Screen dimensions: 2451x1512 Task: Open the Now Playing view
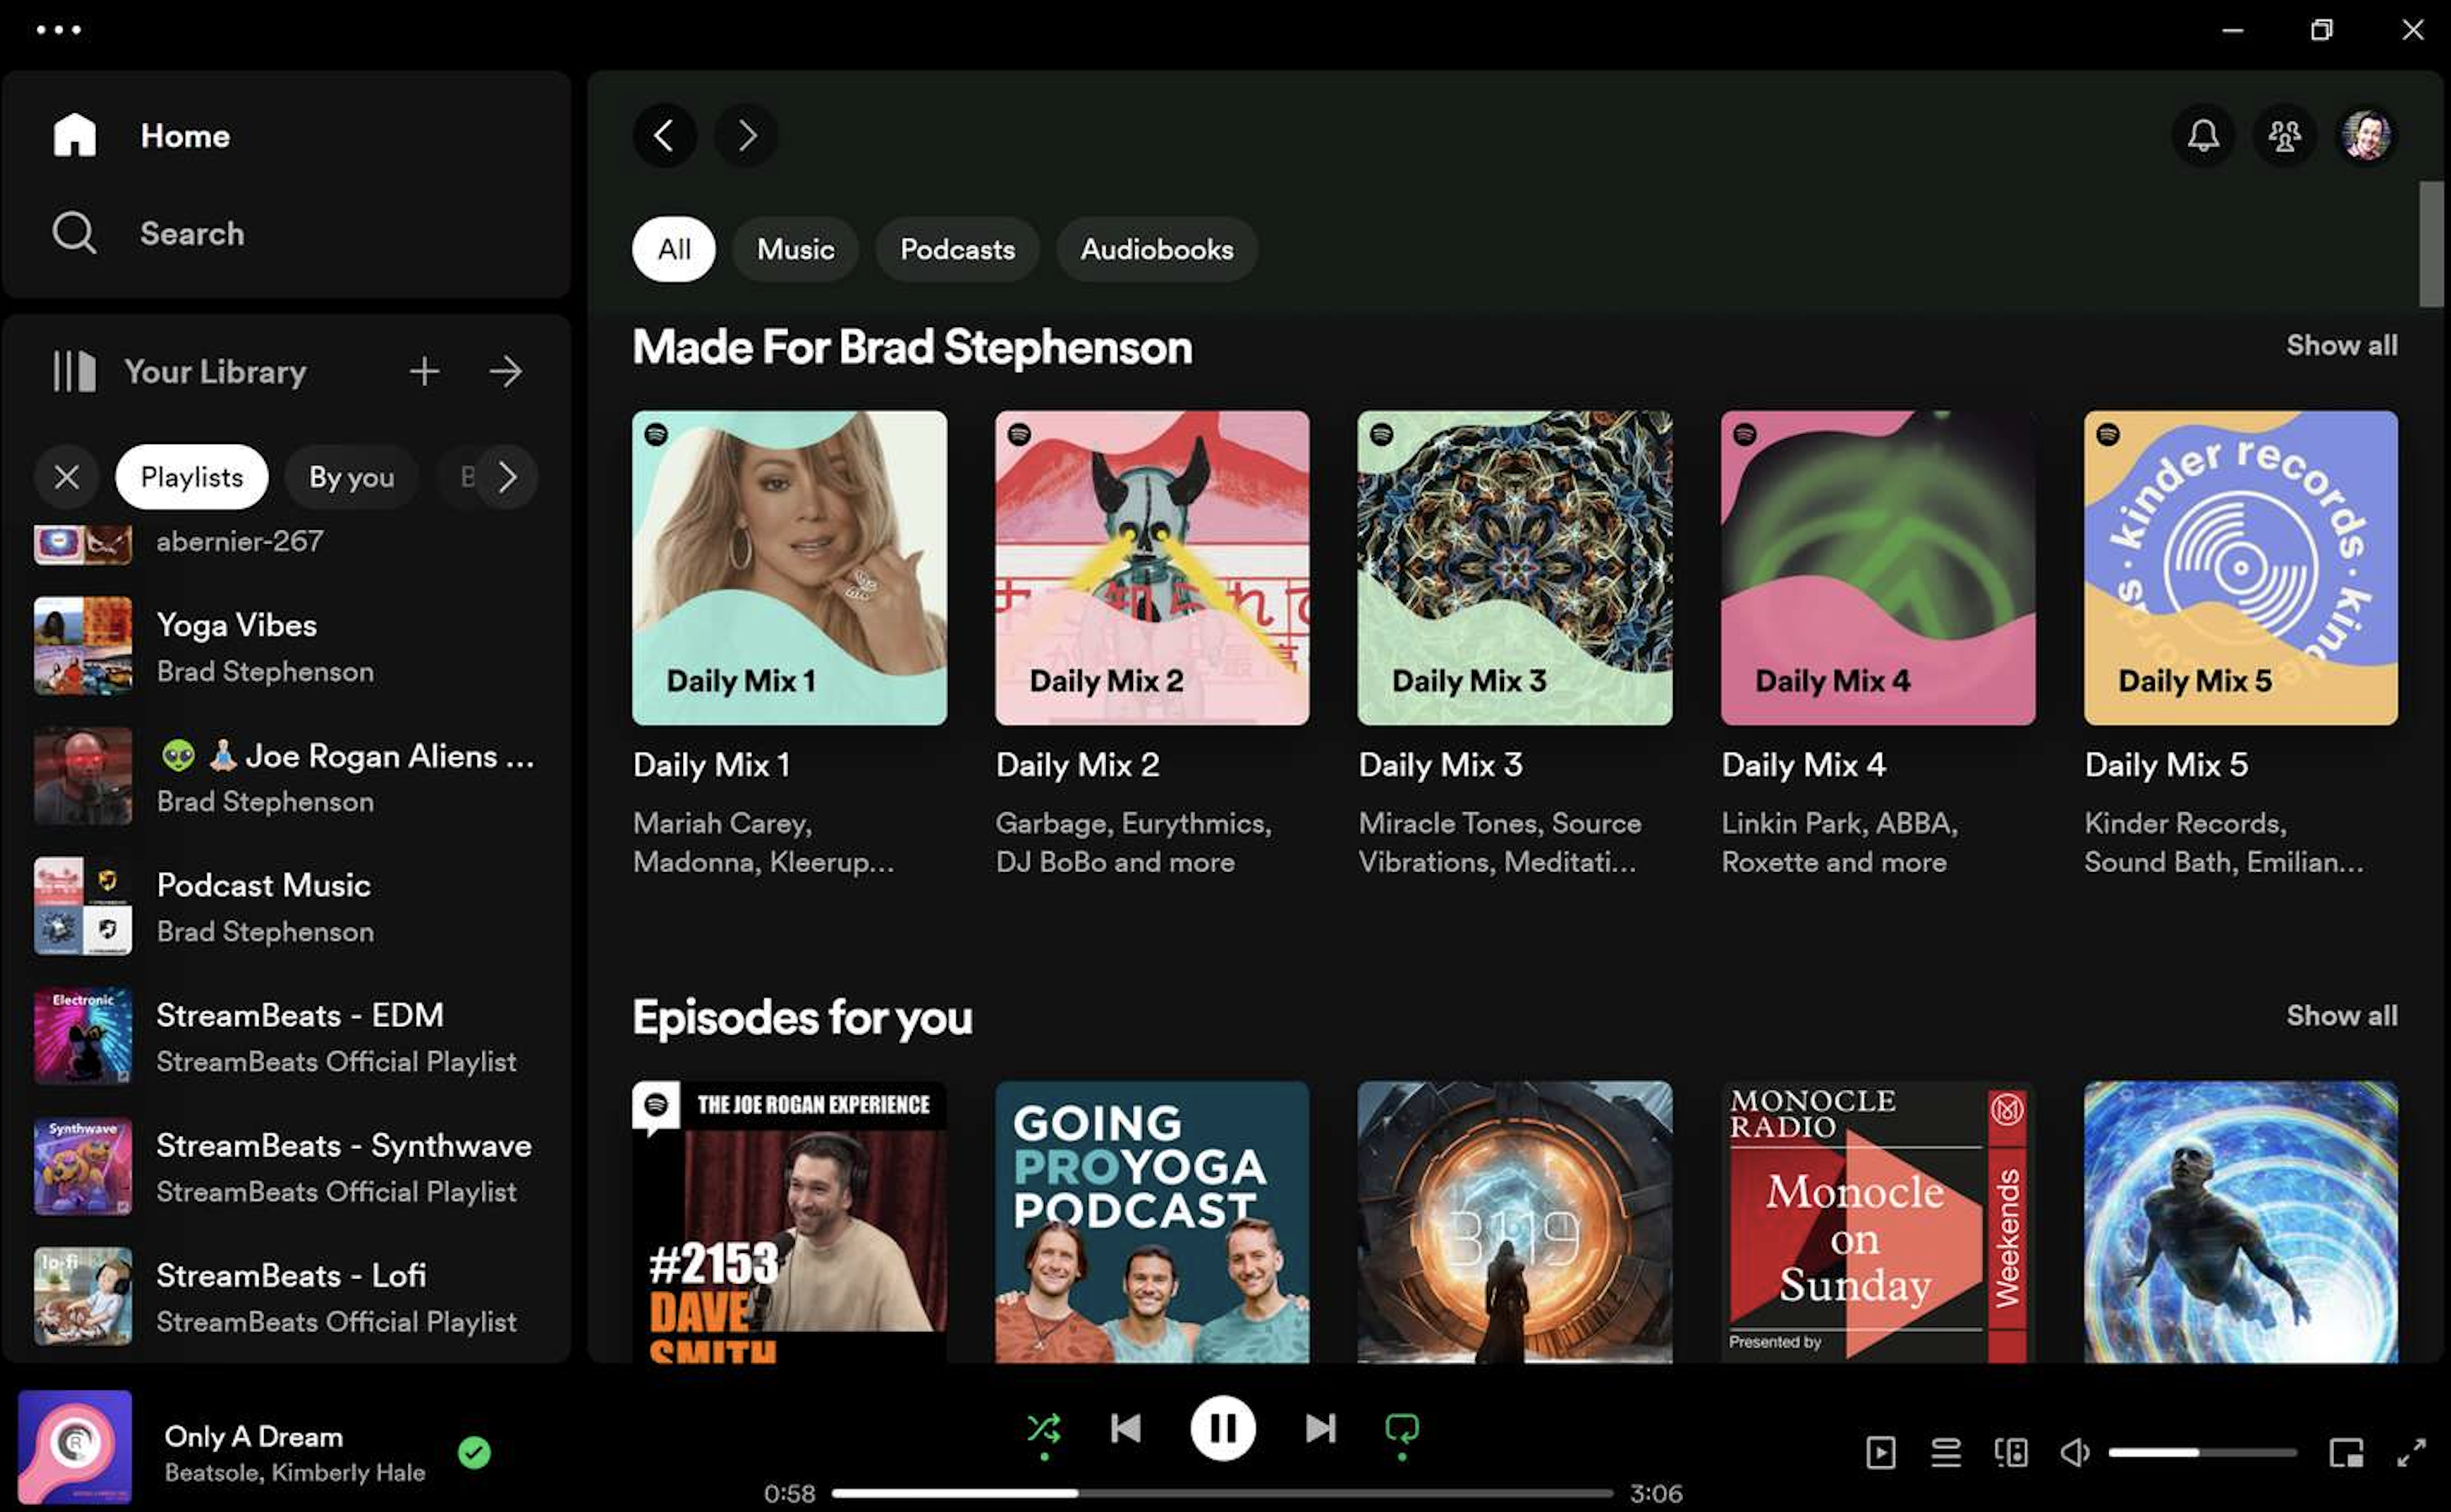1884,1453
